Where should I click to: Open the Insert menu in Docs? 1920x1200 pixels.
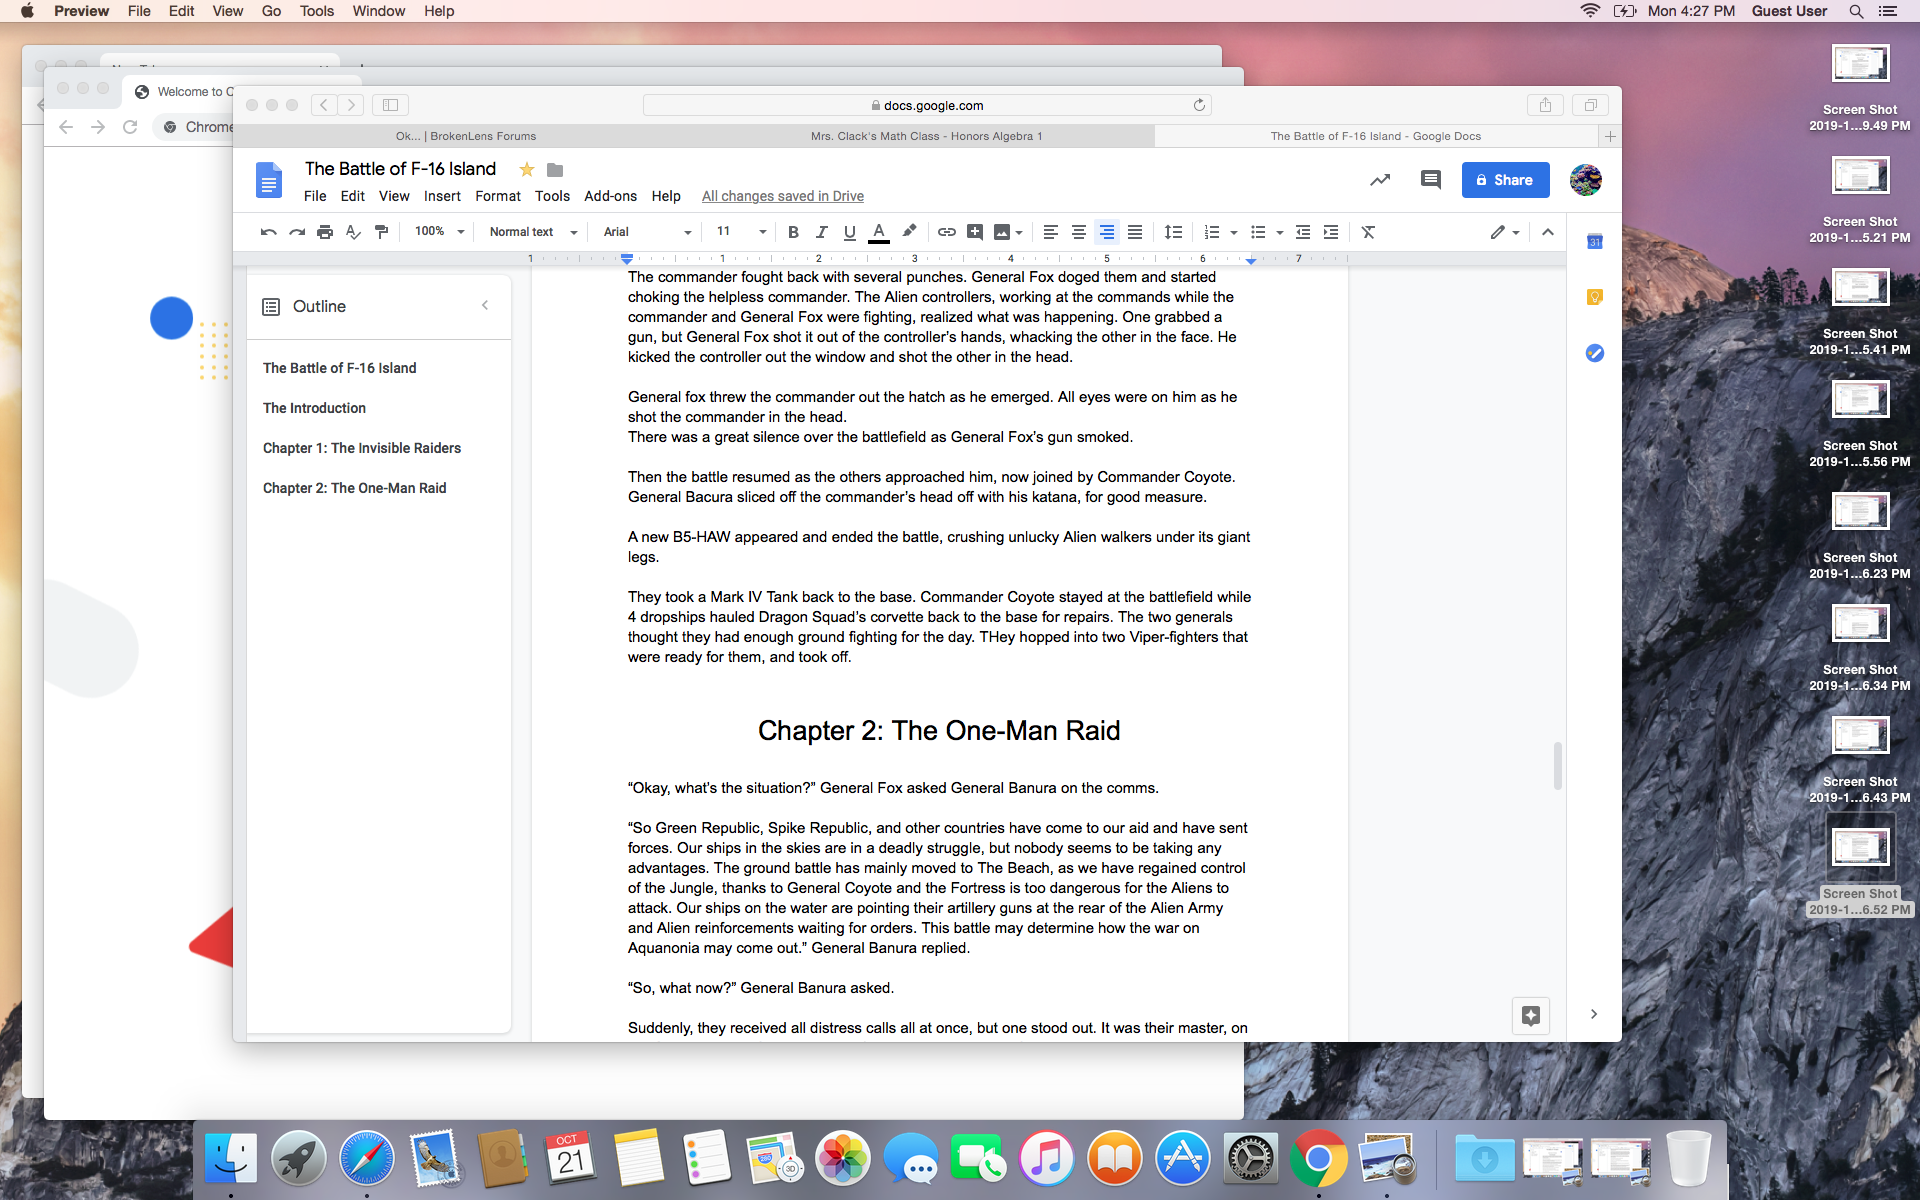[442, 196]
